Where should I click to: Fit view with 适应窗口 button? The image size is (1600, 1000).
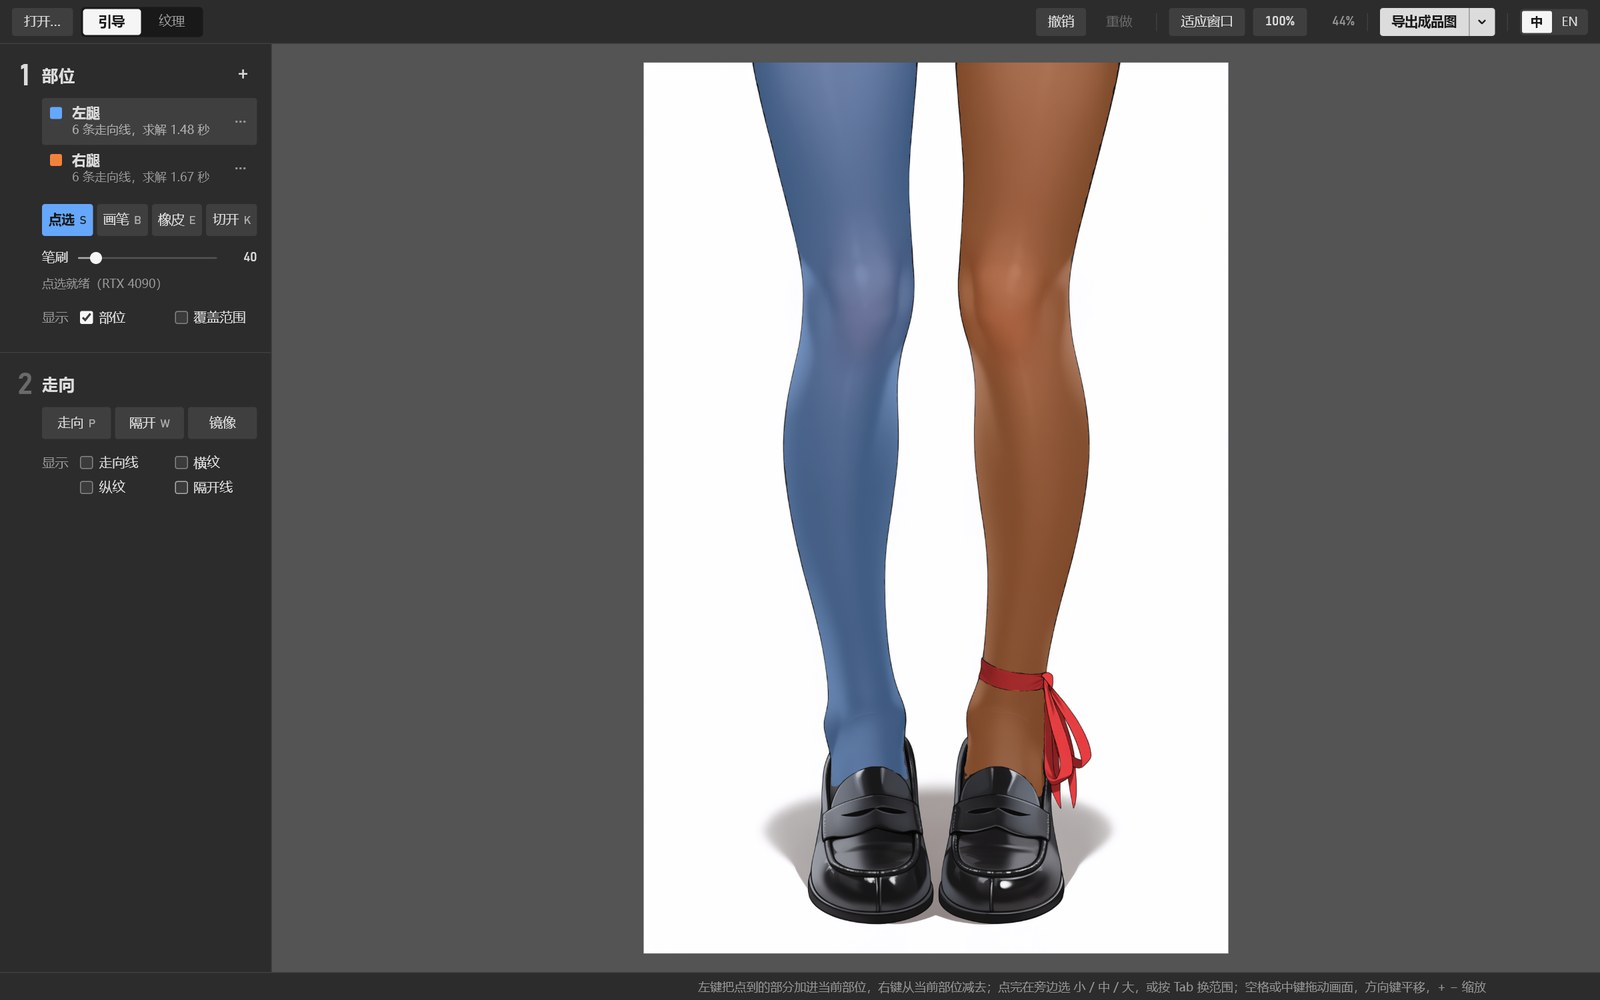1207,21
